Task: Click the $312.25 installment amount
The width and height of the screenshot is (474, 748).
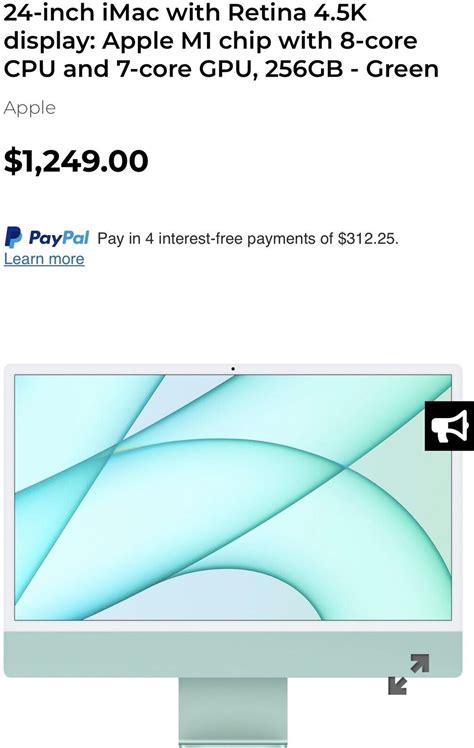Action: click(367, 238)
